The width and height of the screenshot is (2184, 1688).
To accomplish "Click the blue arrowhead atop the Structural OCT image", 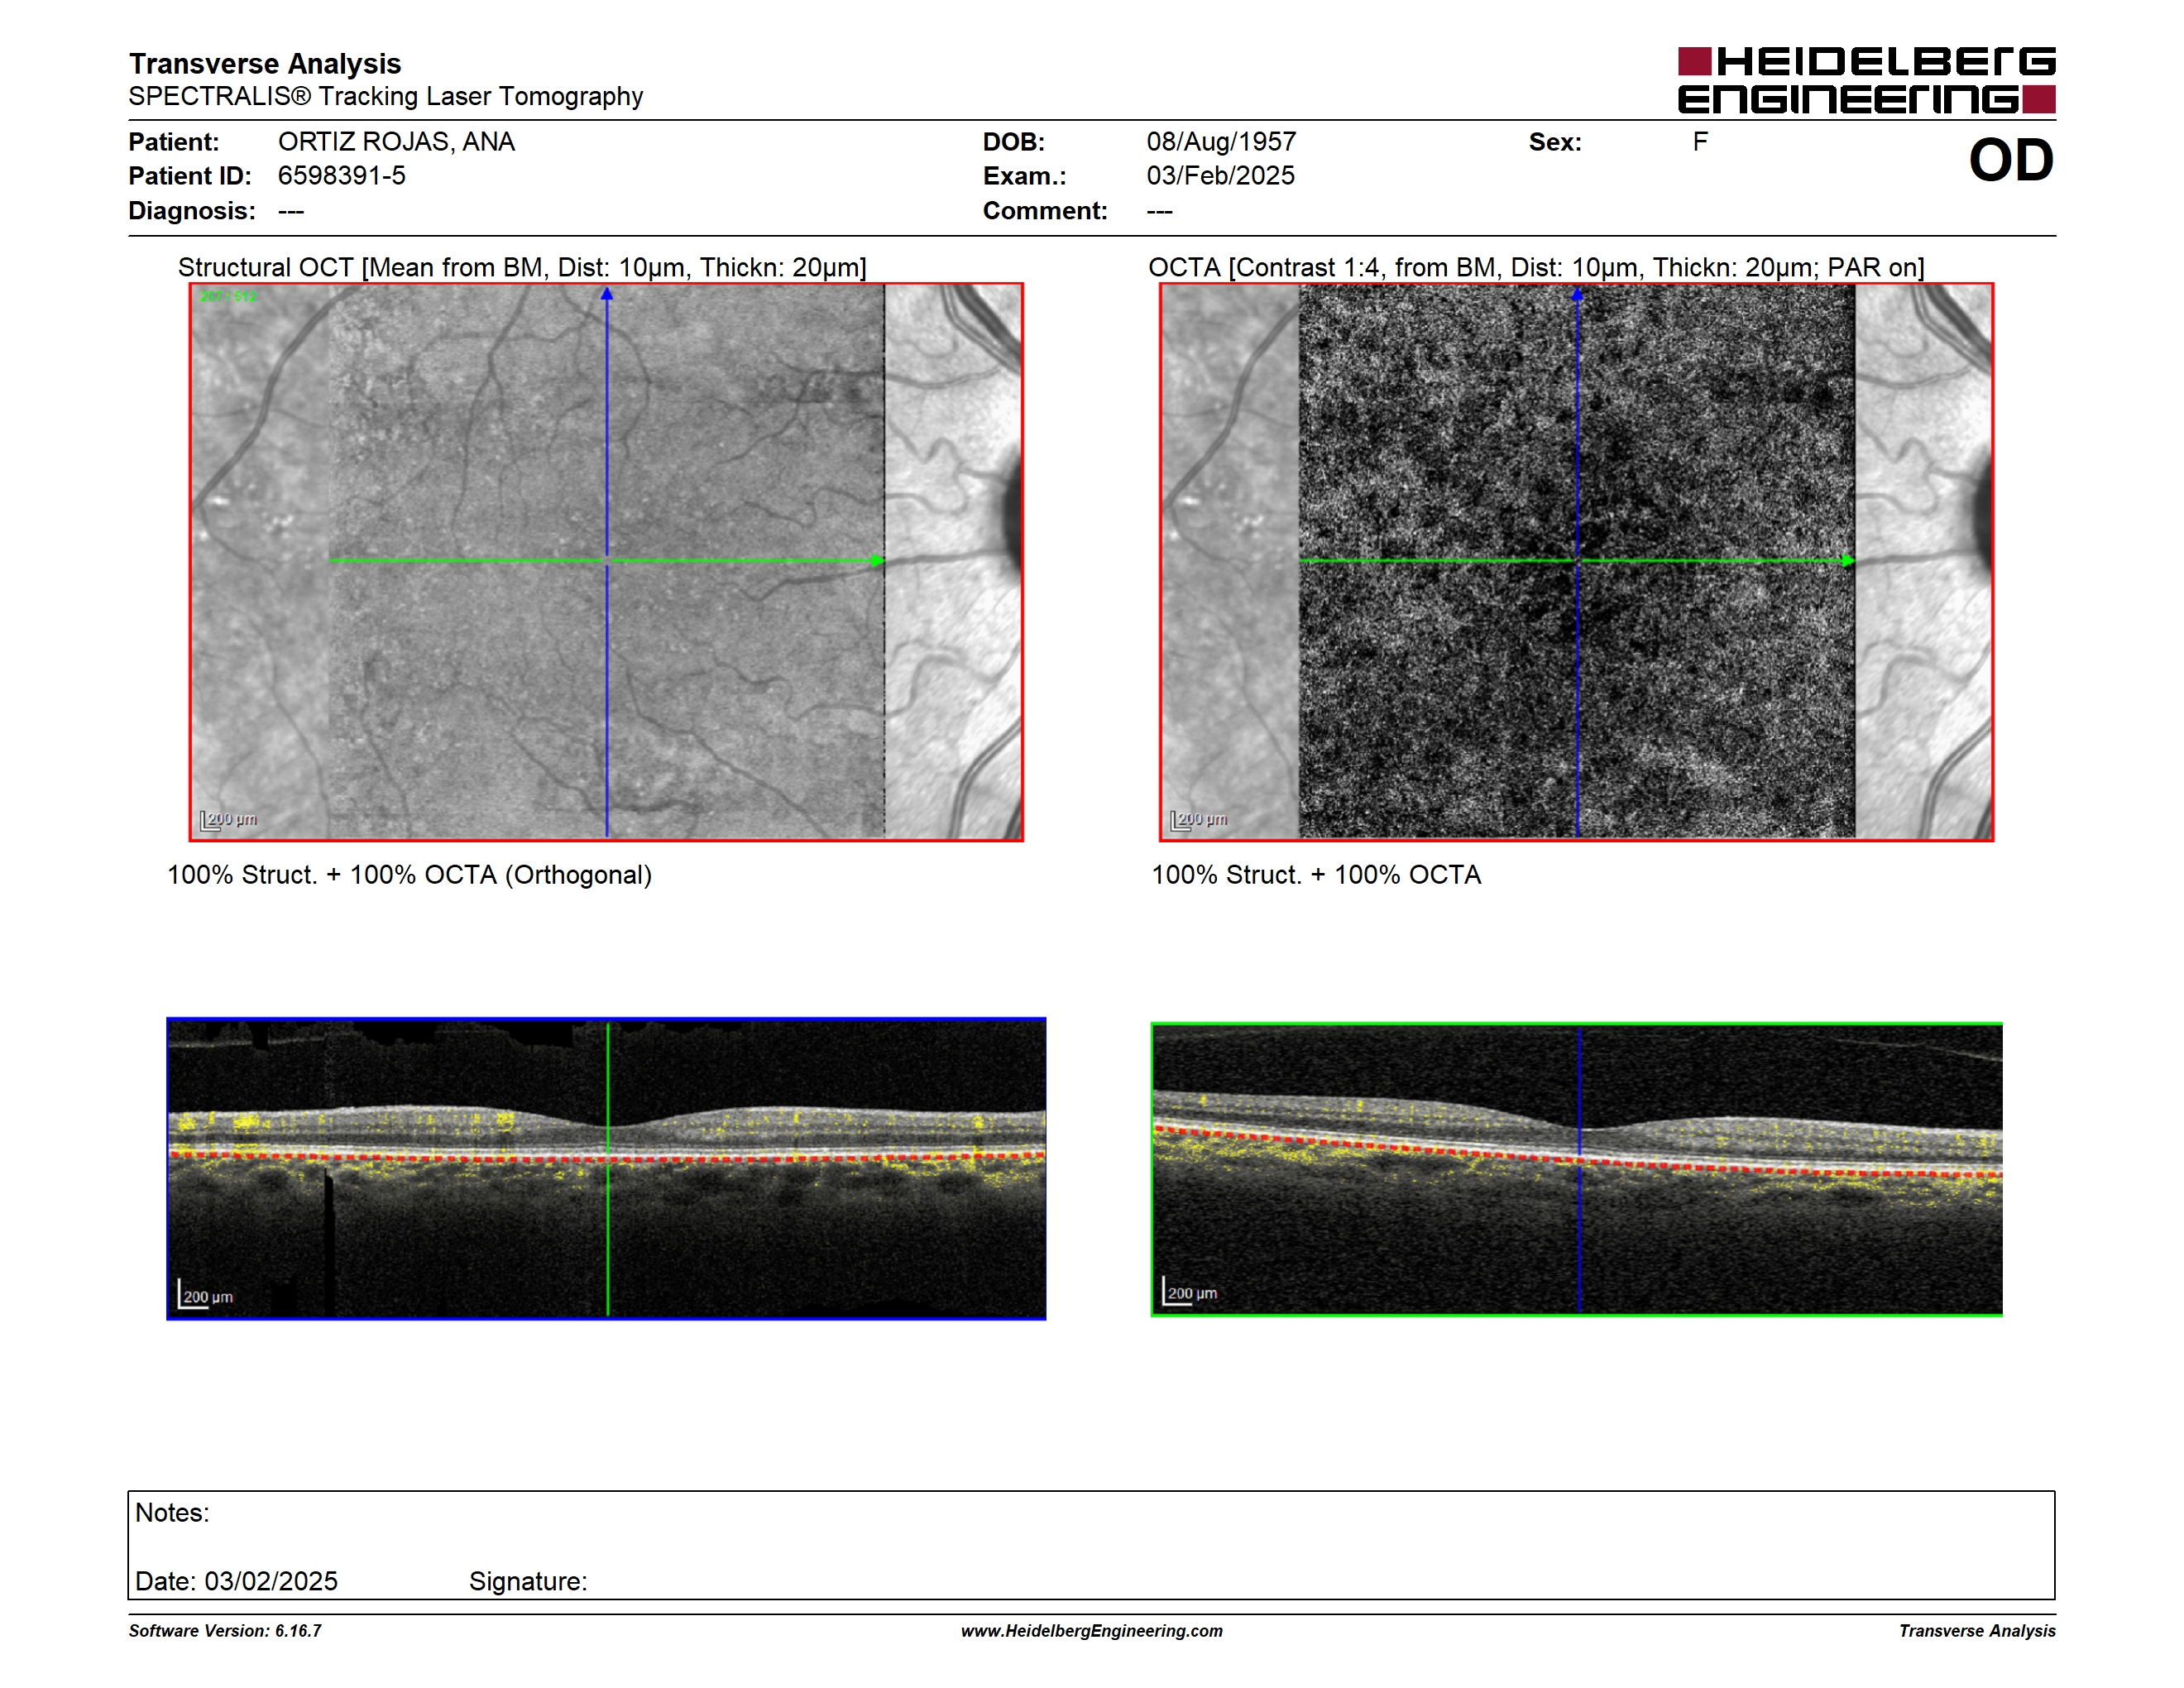I will tap(606, 294).
